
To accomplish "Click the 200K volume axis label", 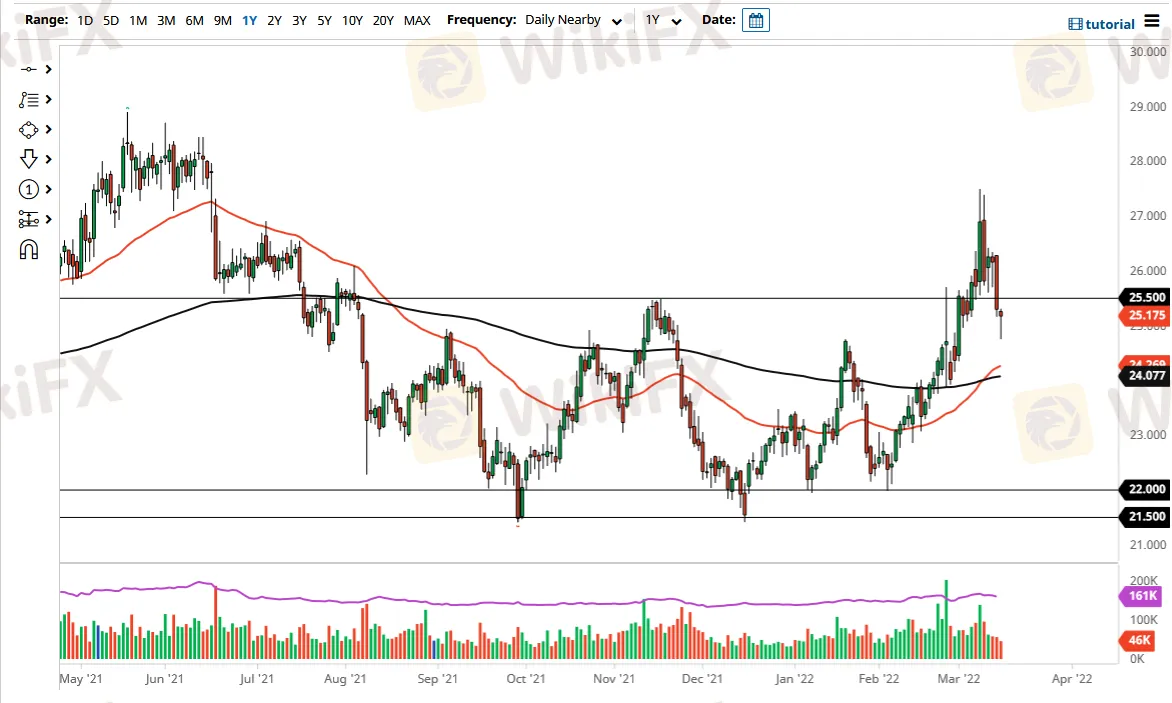I will (x=1144, y=580).
